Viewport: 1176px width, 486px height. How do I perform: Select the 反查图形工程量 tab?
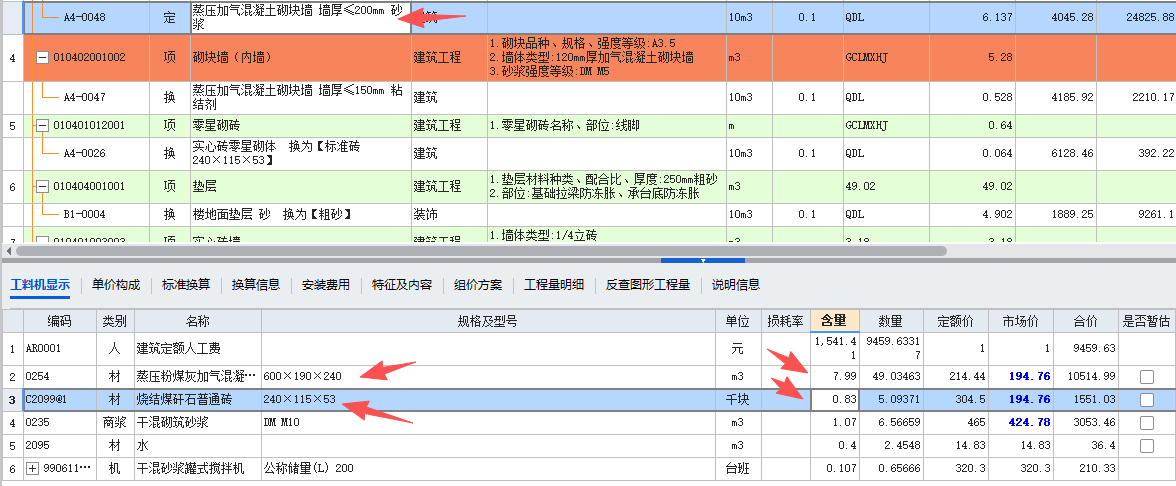pos(648,285)
